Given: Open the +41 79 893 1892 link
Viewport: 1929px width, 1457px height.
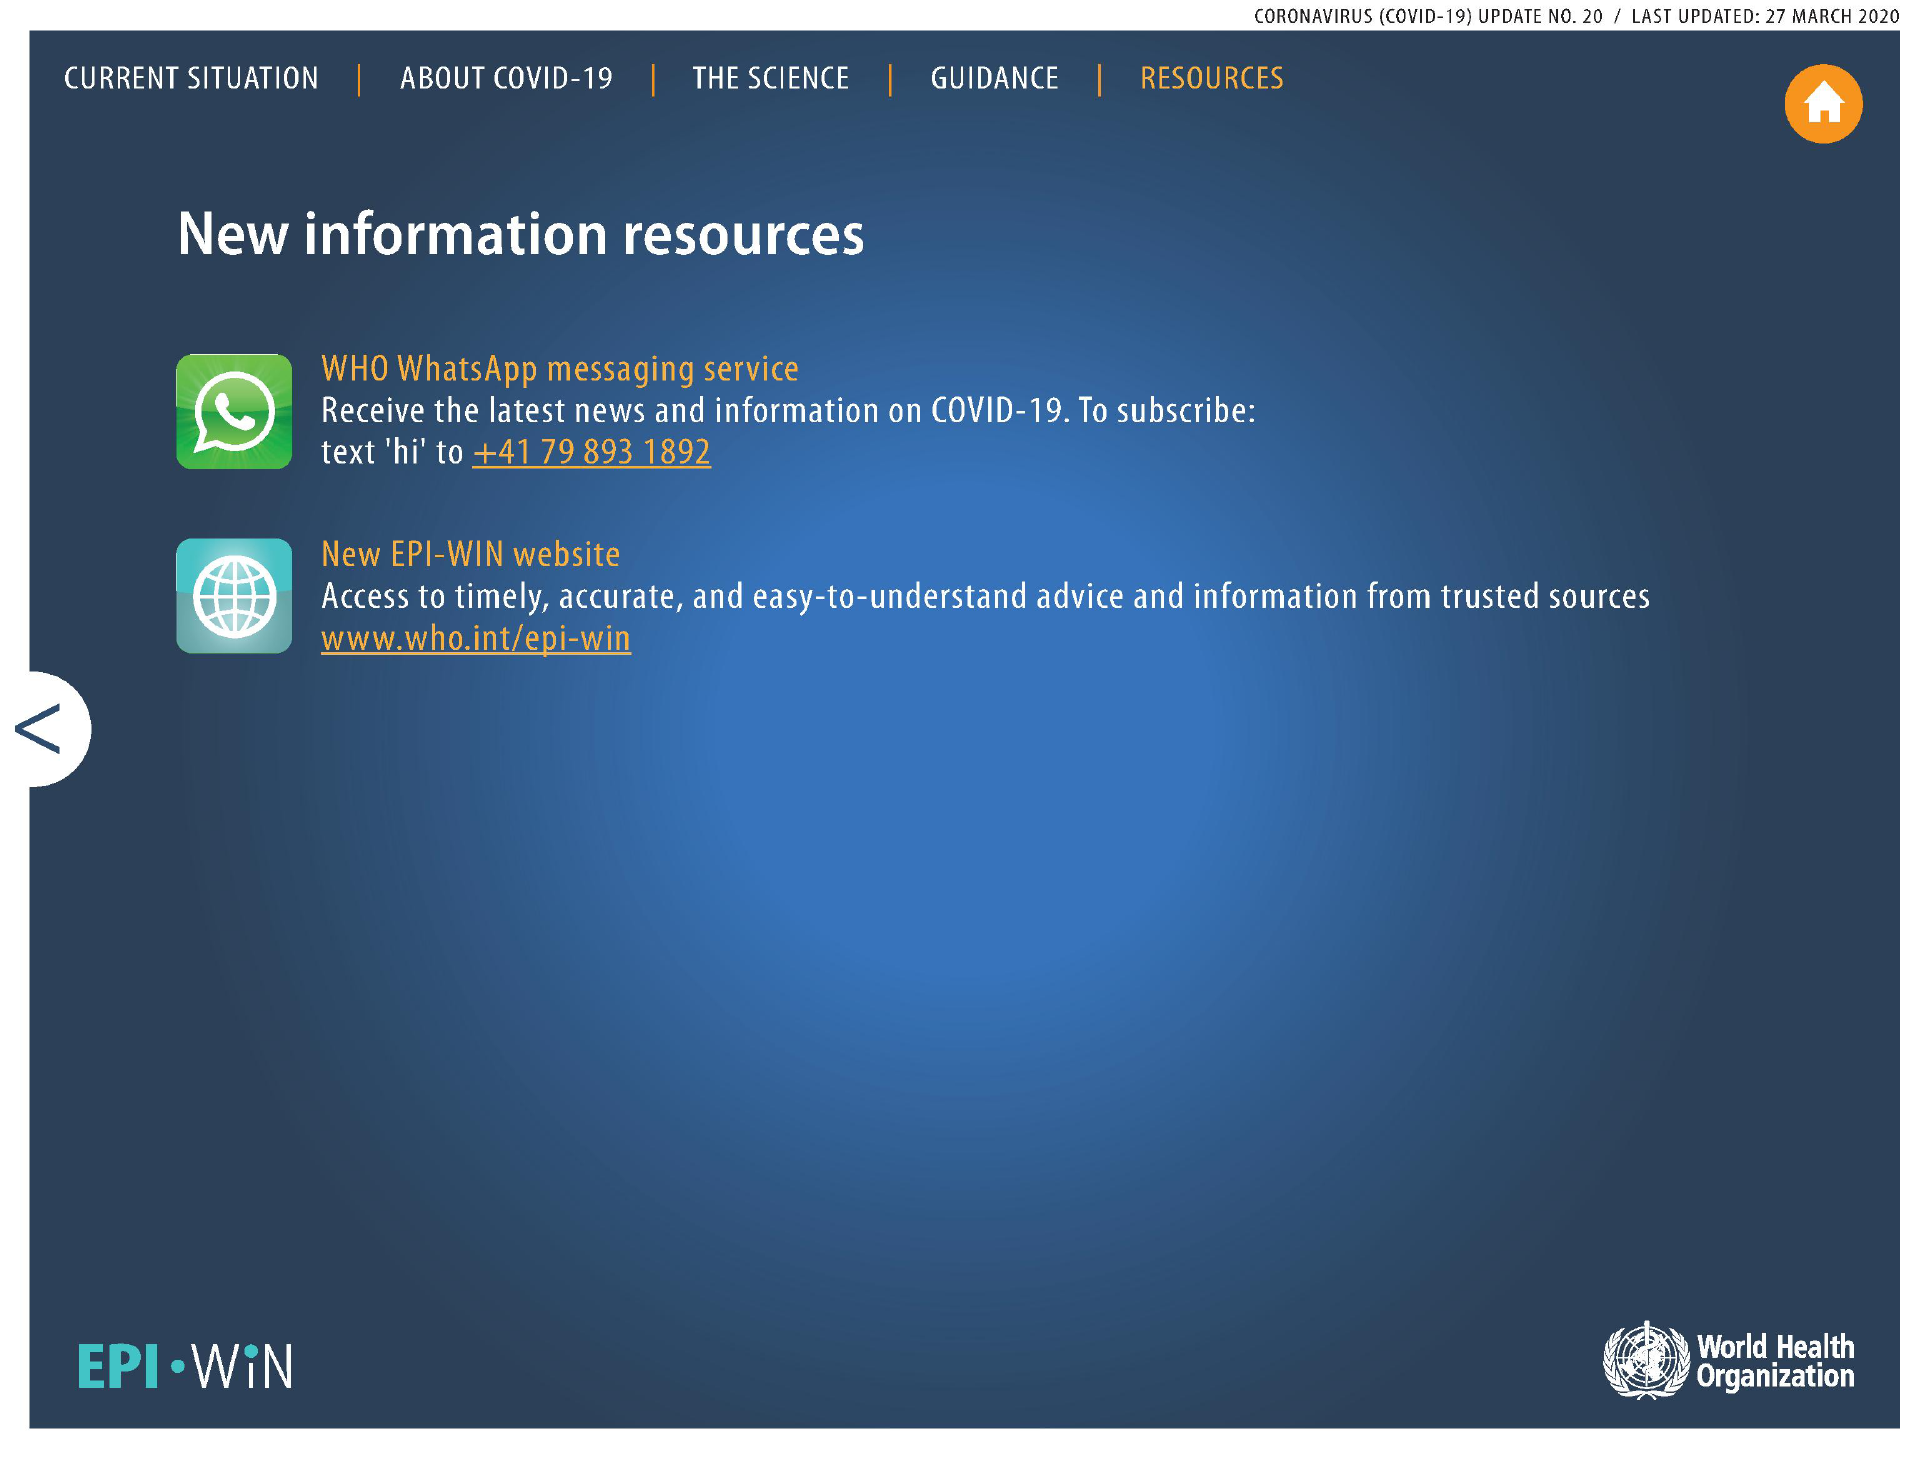Looking at the screenshot, I should tap(591, 453).
